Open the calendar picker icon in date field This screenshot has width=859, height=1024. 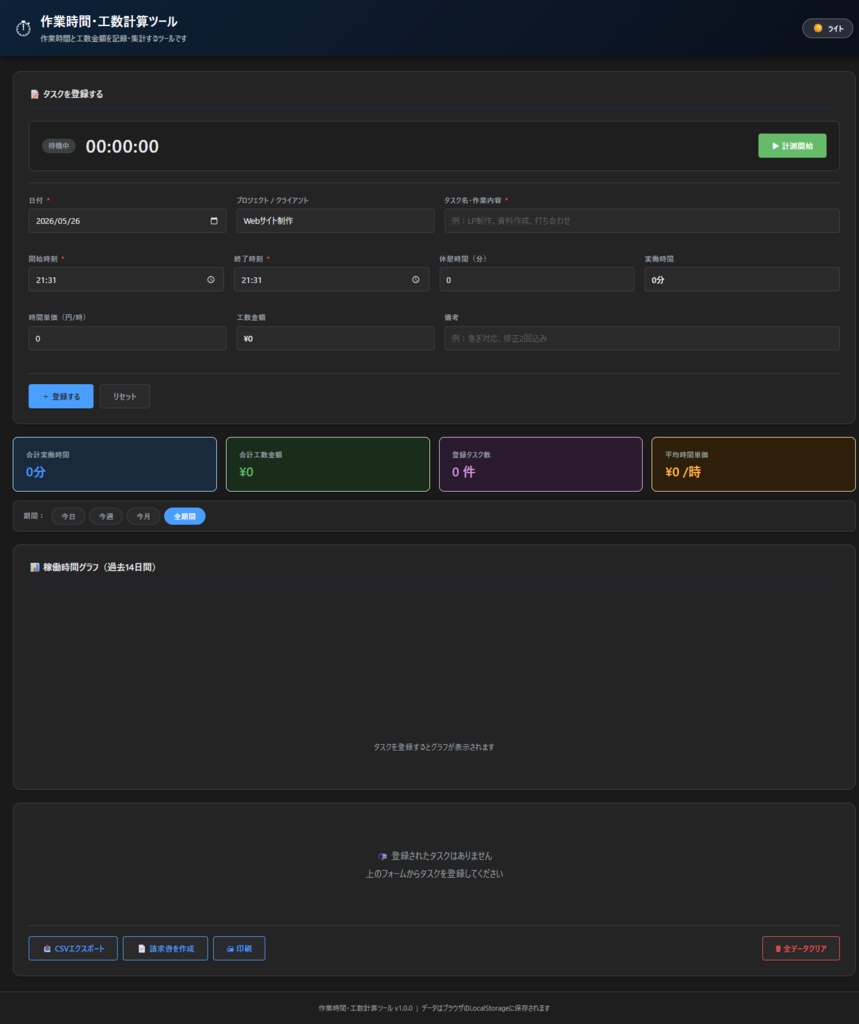[214, 221]
